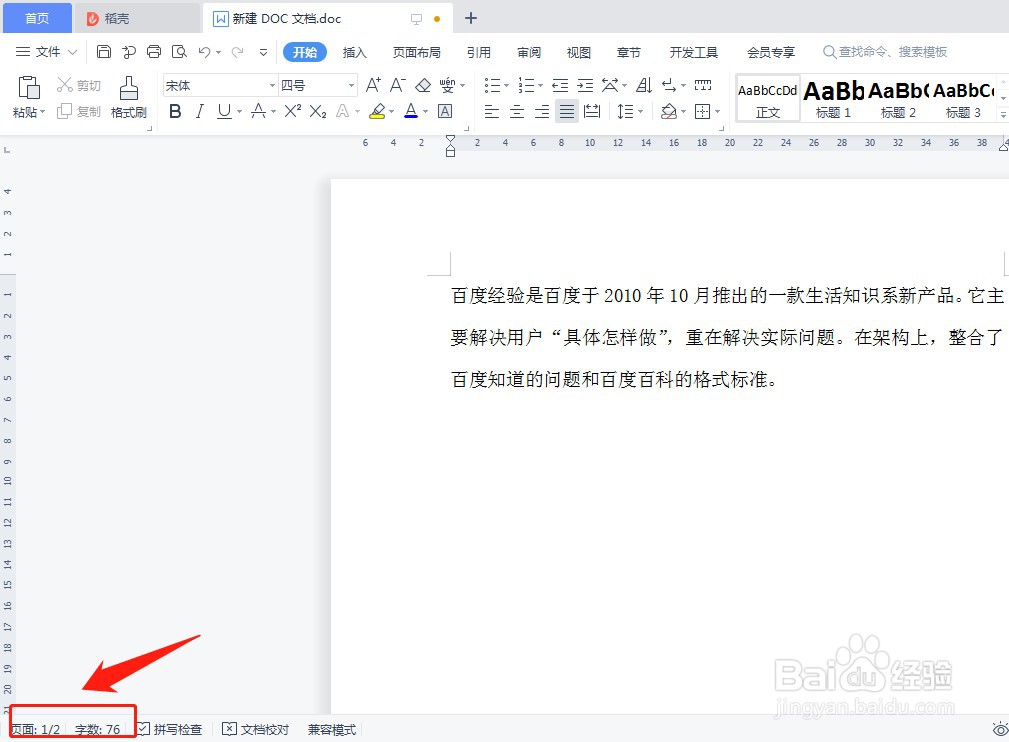This screenshot has height=742, width=1009.
Task: Open the 开发工具 tab
Action: pyautogui.click(x=694, y=52)
